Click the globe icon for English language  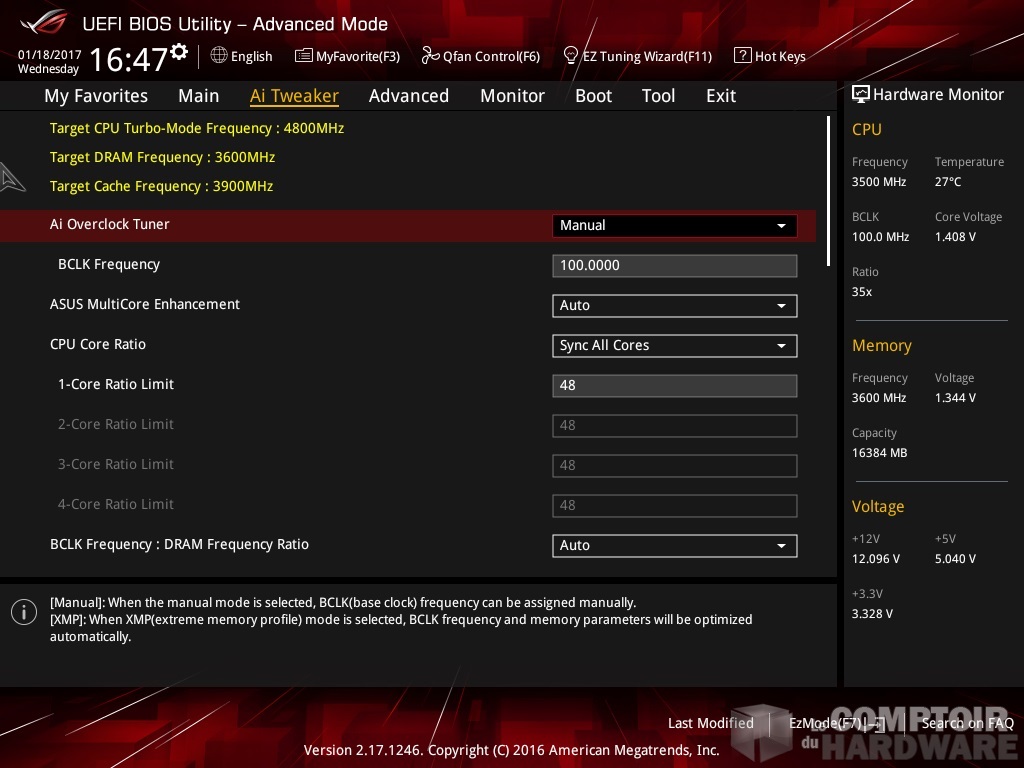(219, 56)
